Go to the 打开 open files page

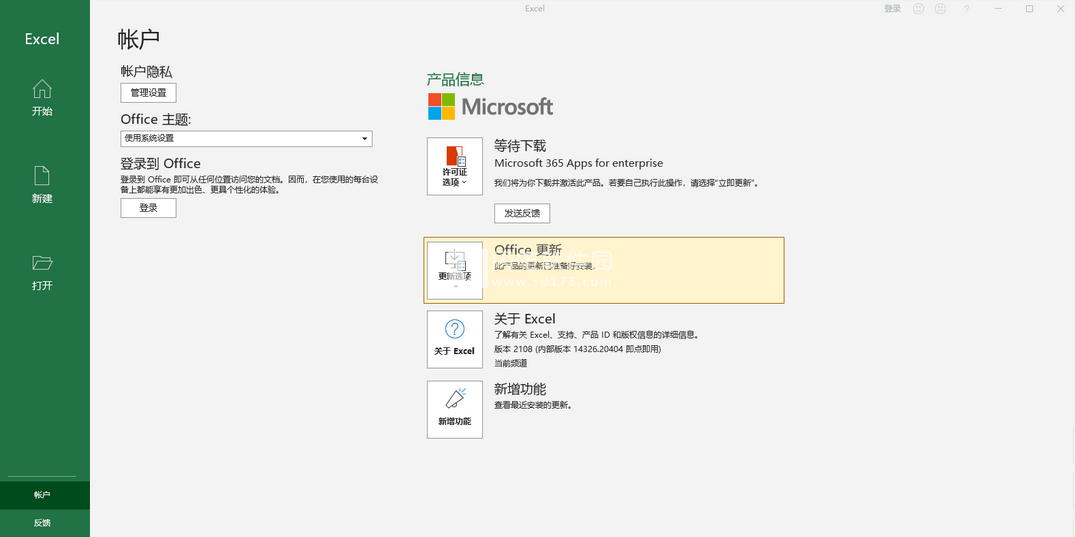tap(43, 273)
